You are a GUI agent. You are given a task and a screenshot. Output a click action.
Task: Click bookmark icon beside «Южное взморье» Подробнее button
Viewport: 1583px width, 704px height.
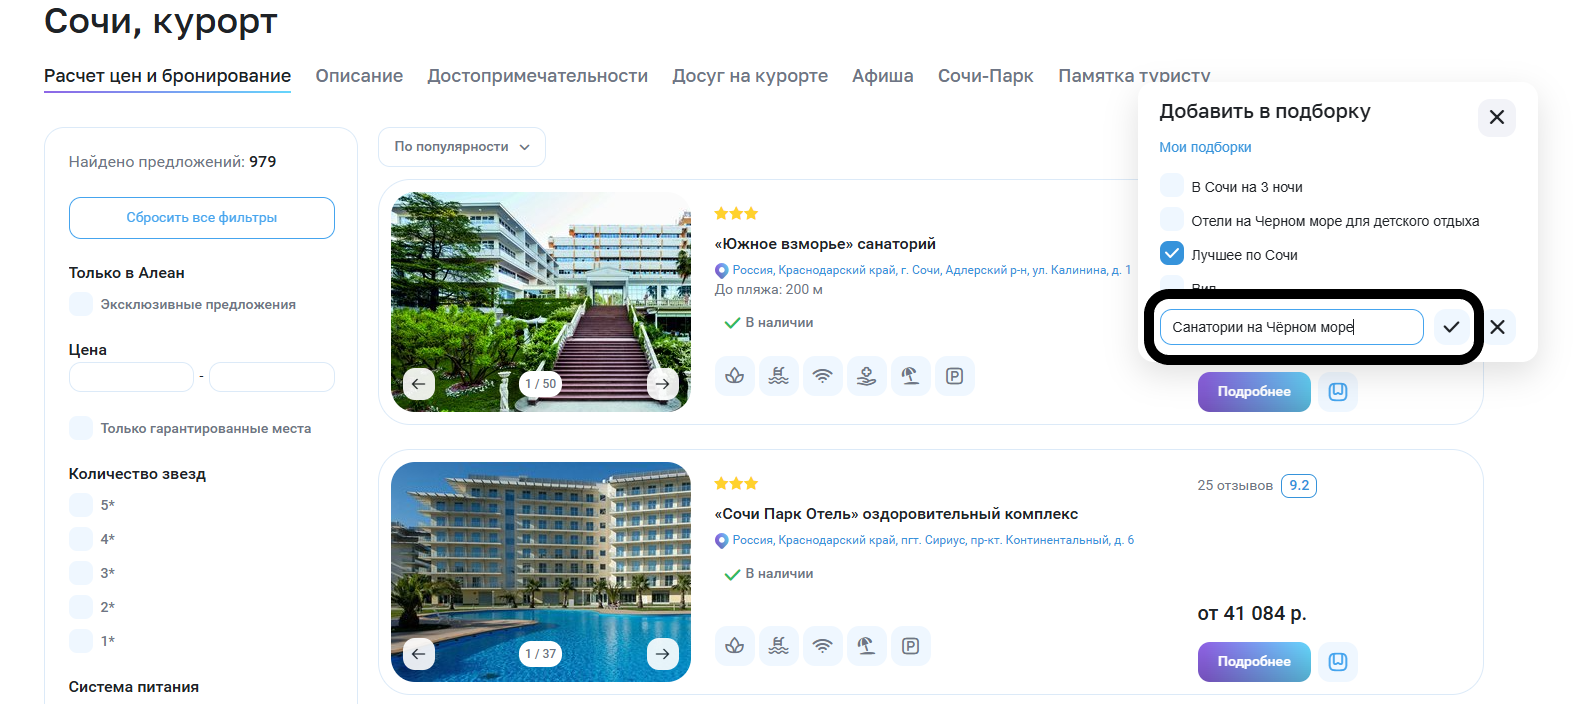(x=1338, y=392)
